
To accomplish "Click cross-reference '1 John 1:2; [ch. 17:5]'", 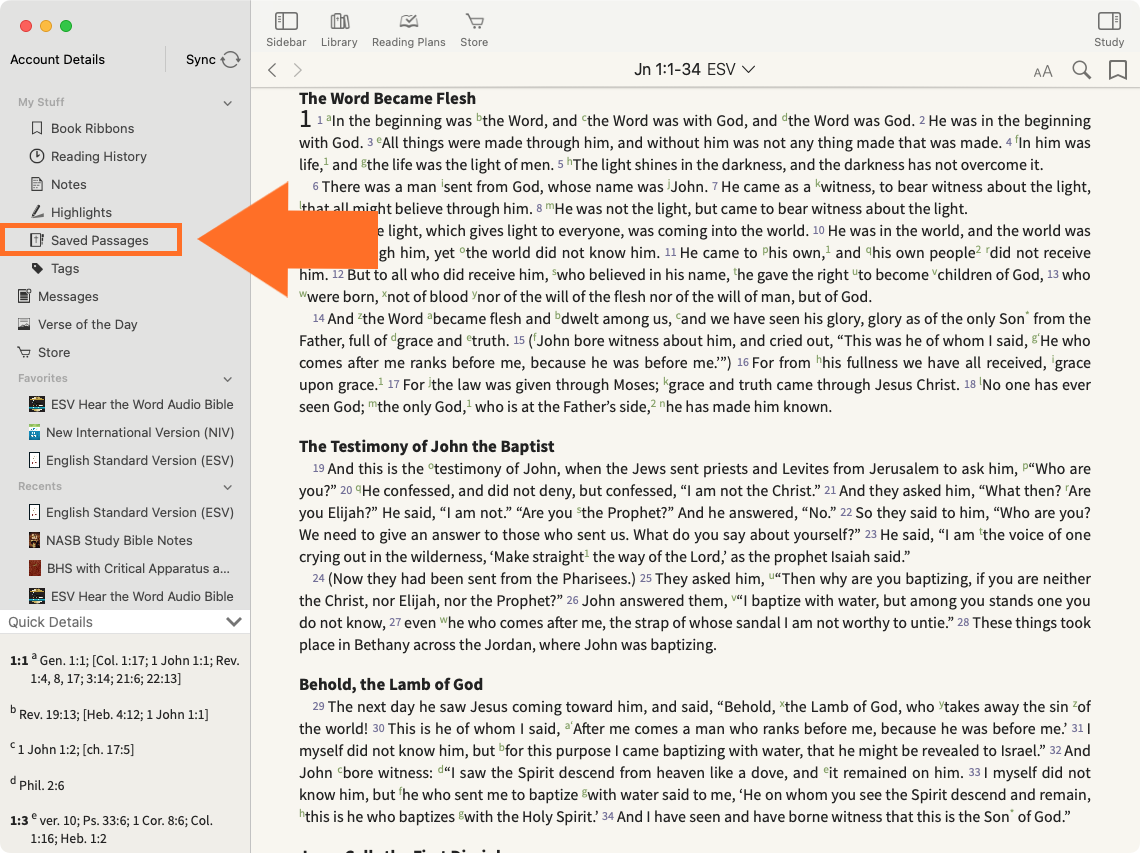I will pyautogui.click(x=76, y=750).
